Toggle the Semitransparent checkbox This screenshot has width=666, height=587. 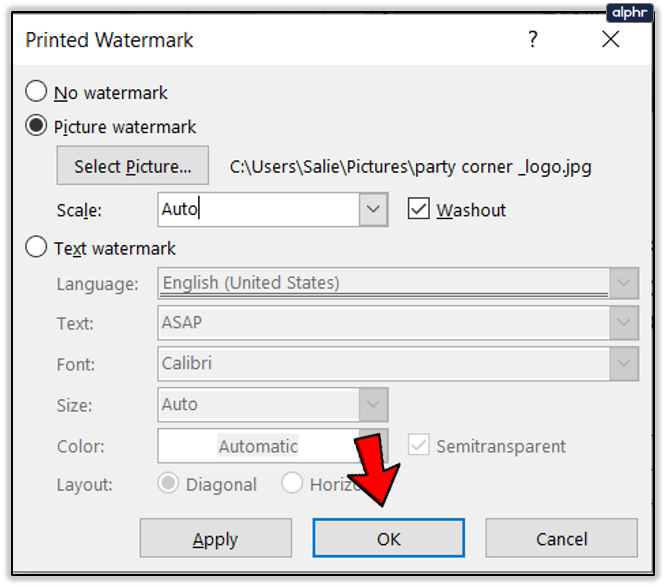(x=419, y=446)
